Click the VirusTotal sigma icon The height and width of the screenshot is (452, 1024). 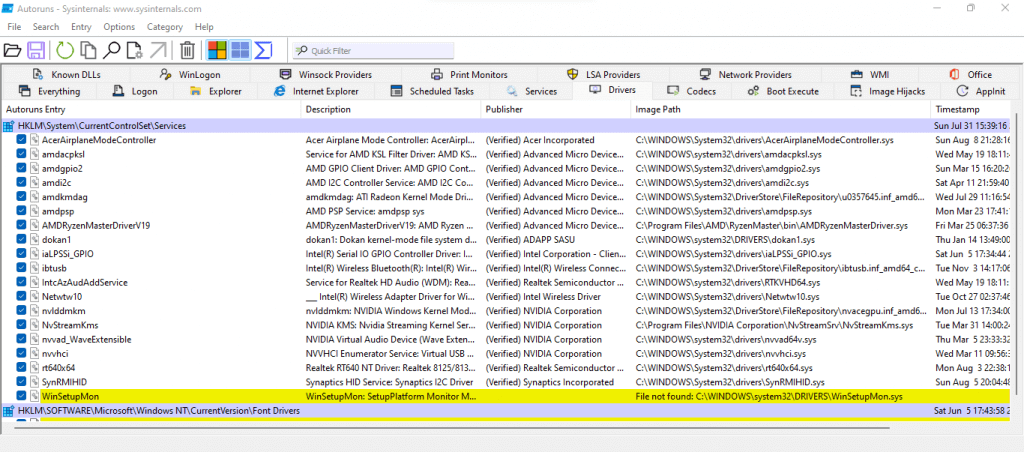click(264, 50)
